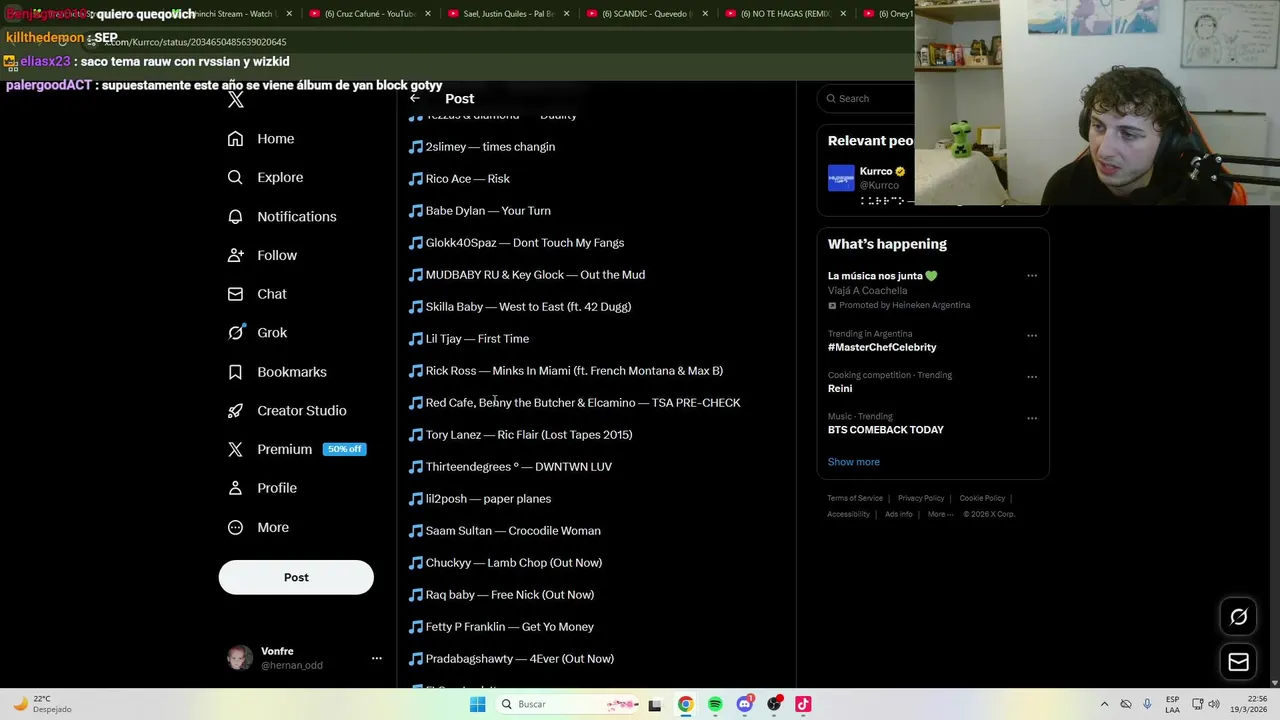Open Chrome from taskbar
This screenshot has height=720, width=1280.
pyautogui.click(x=685, y=704)
